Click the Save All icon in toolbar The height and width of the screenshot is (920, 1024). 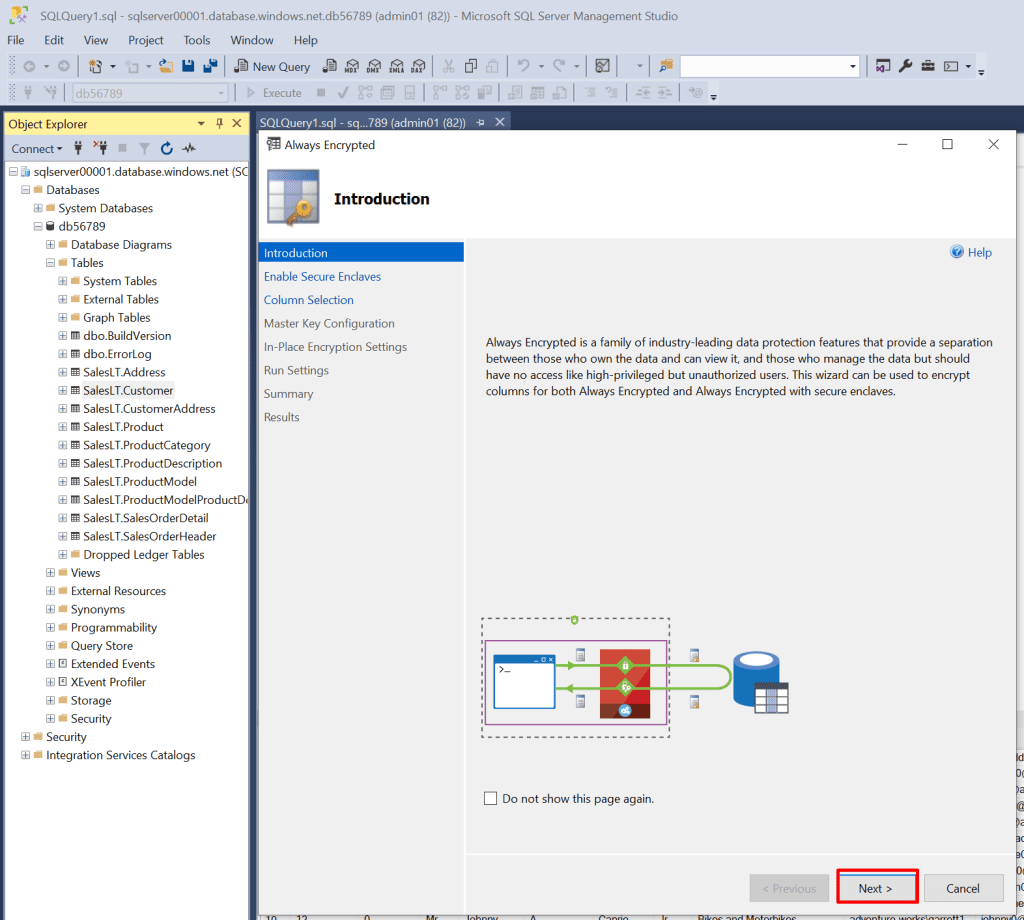(x=210, y=66)
